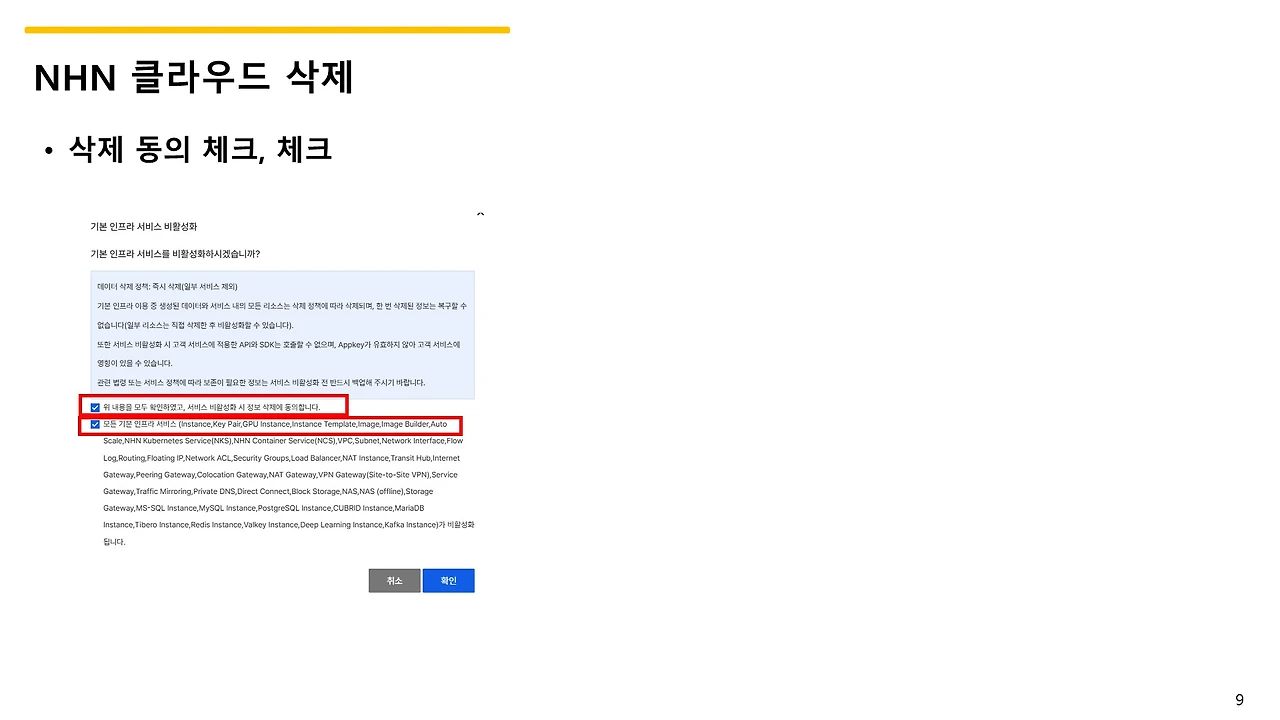The height and width of the screenshot is (720, 1280).
Task: Click the '데이터 삭제 정책: 즉시 삭제' line
Action: (x=167, y=286)
